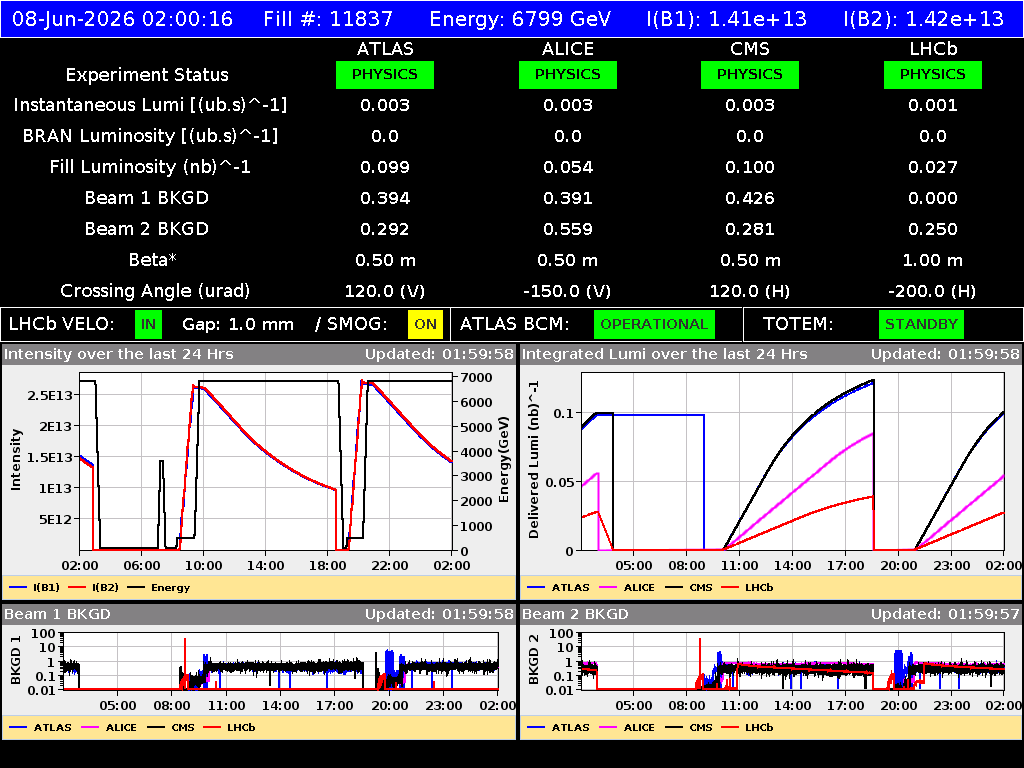Click the ATLAS PHYSICS status badge

point(385,74)
